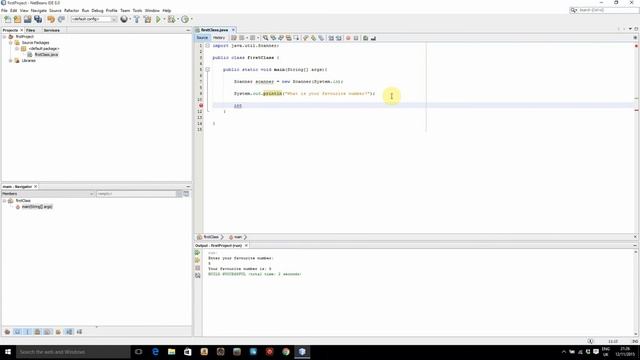Screen dimensions: 640x360
Task: Click the empty filter field in Navigator
Action: [x=136, y=193]
